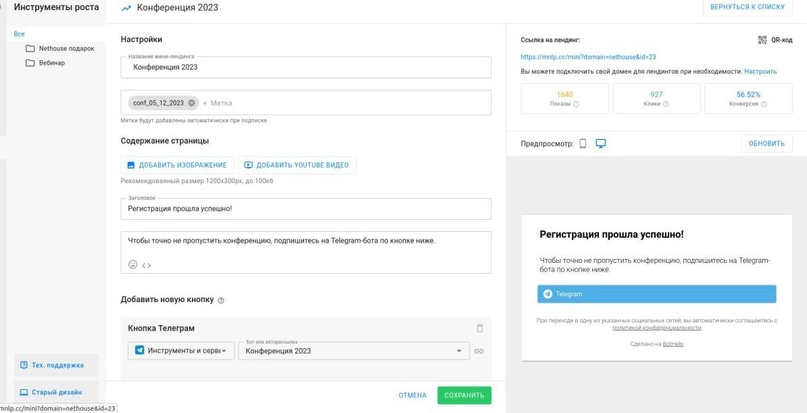Open the Инструменты и сервисы messenger dropdown
Screen dimensions: 807x413
181,351
